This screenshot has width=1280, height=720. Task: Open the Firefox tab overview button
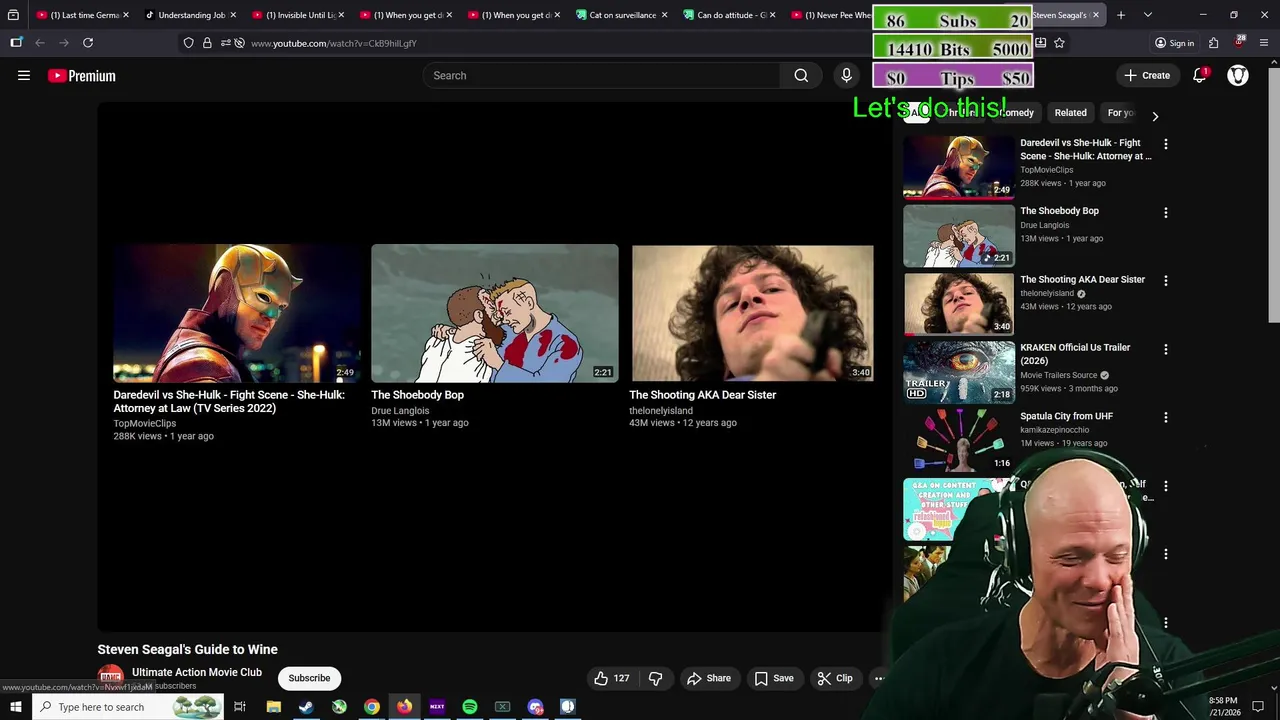tap(13, 15)
